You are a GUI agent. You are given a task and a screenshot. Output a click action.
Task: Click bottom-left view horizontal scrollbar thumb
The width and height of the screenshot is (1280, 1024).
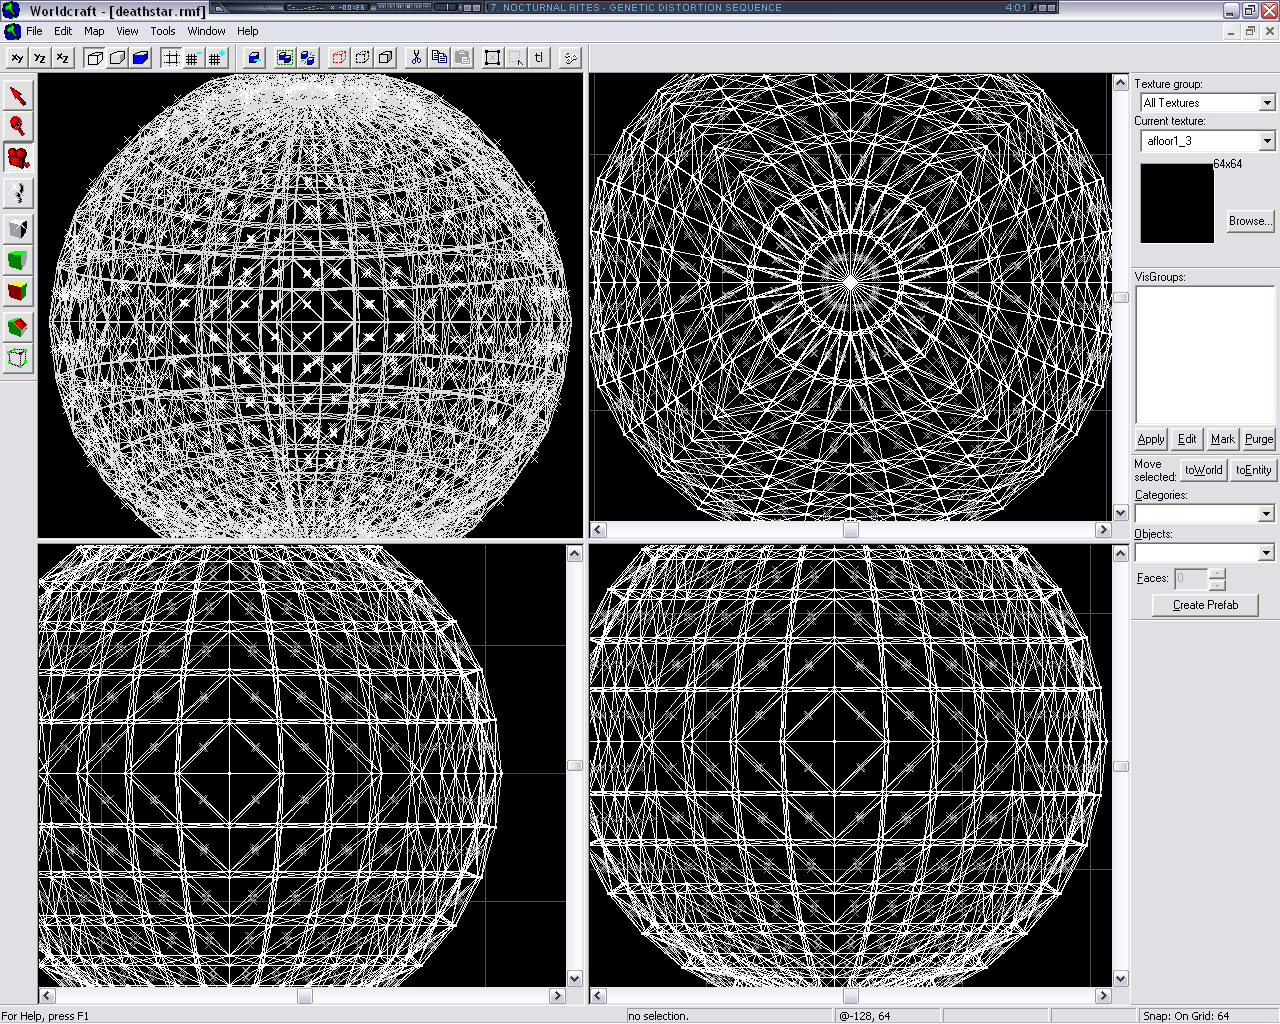tap(305, 996)
